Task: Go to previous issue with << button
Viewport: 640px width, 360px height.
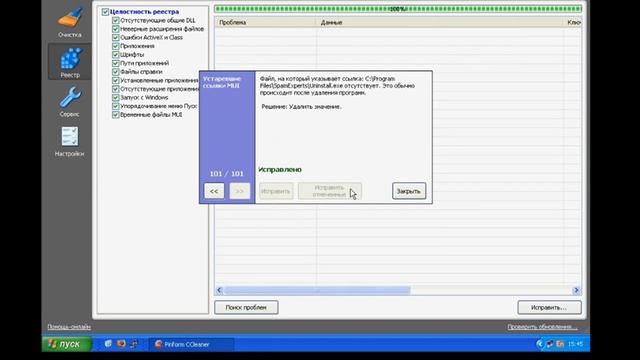Action: coord(214,191)
